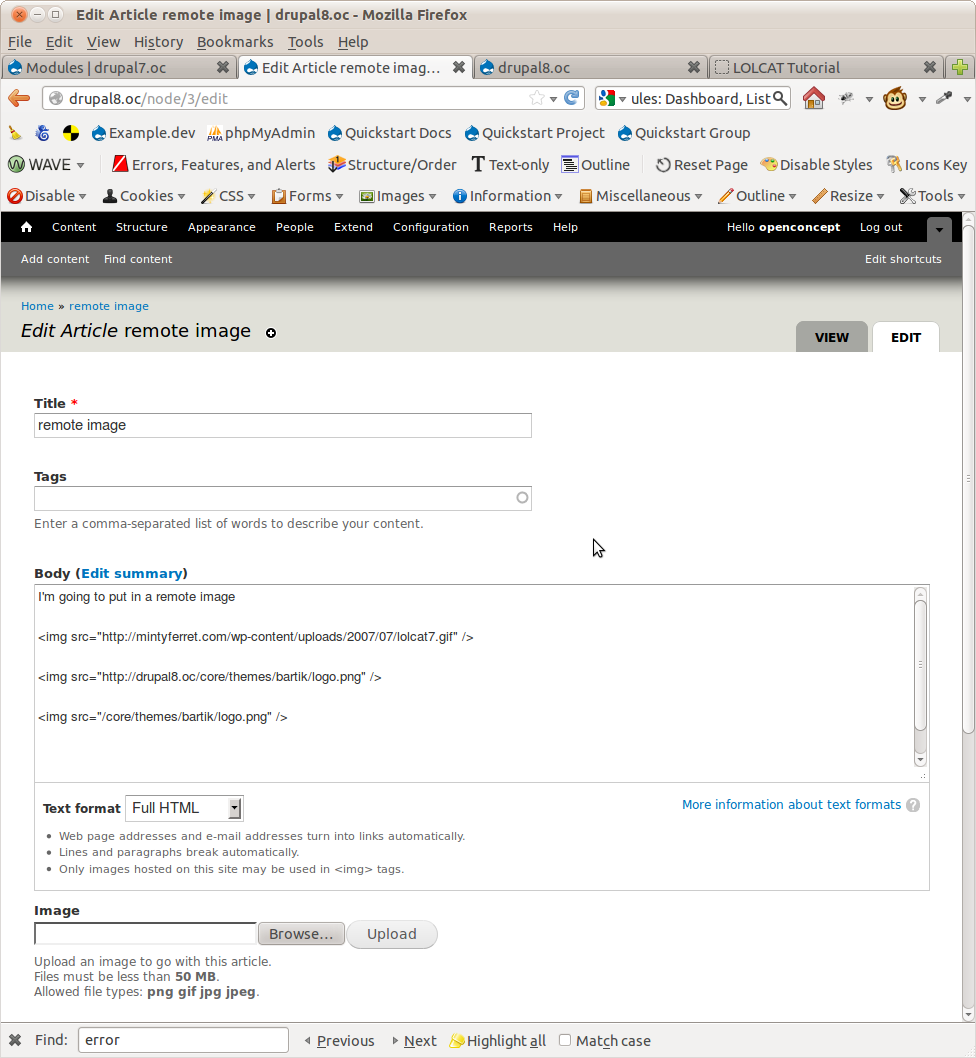Open the Miscellaneous dropdown
The width and height of the screenshot is (976, 1058).
click(x=641, y=196)
